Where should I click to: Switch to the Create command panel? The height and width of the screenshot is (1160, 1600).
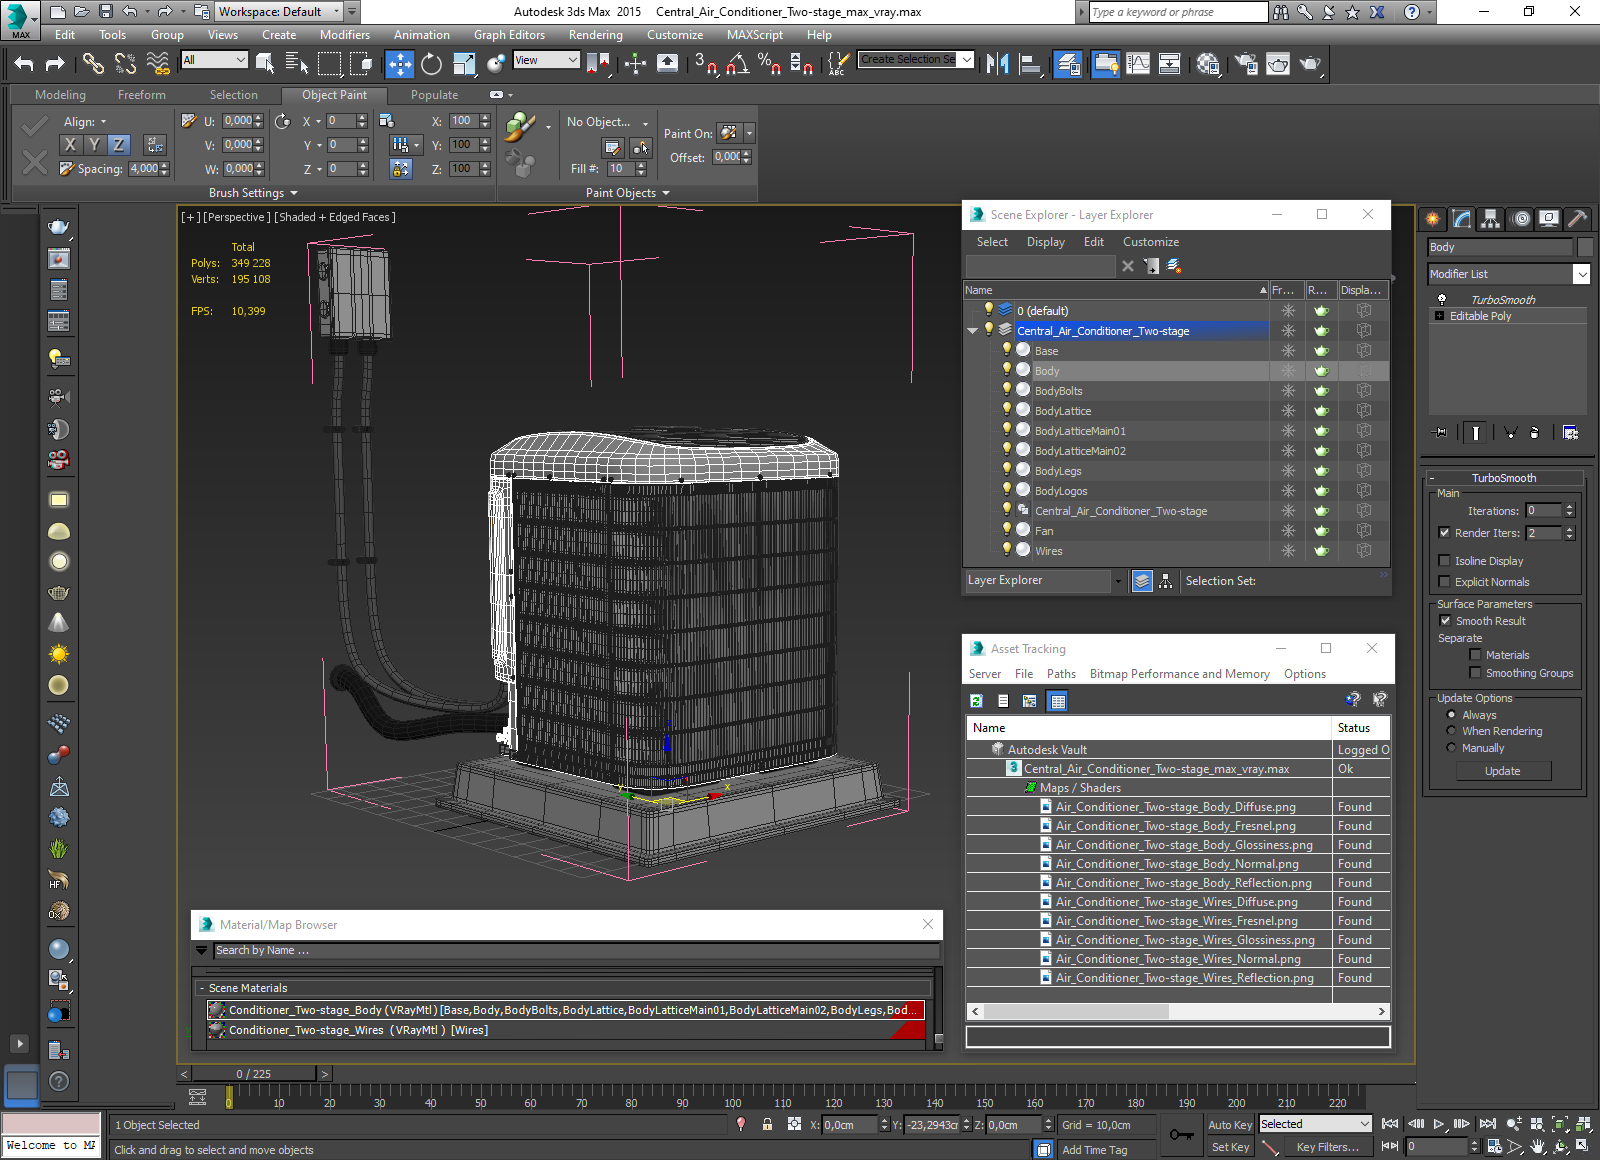coord(1433,219)
